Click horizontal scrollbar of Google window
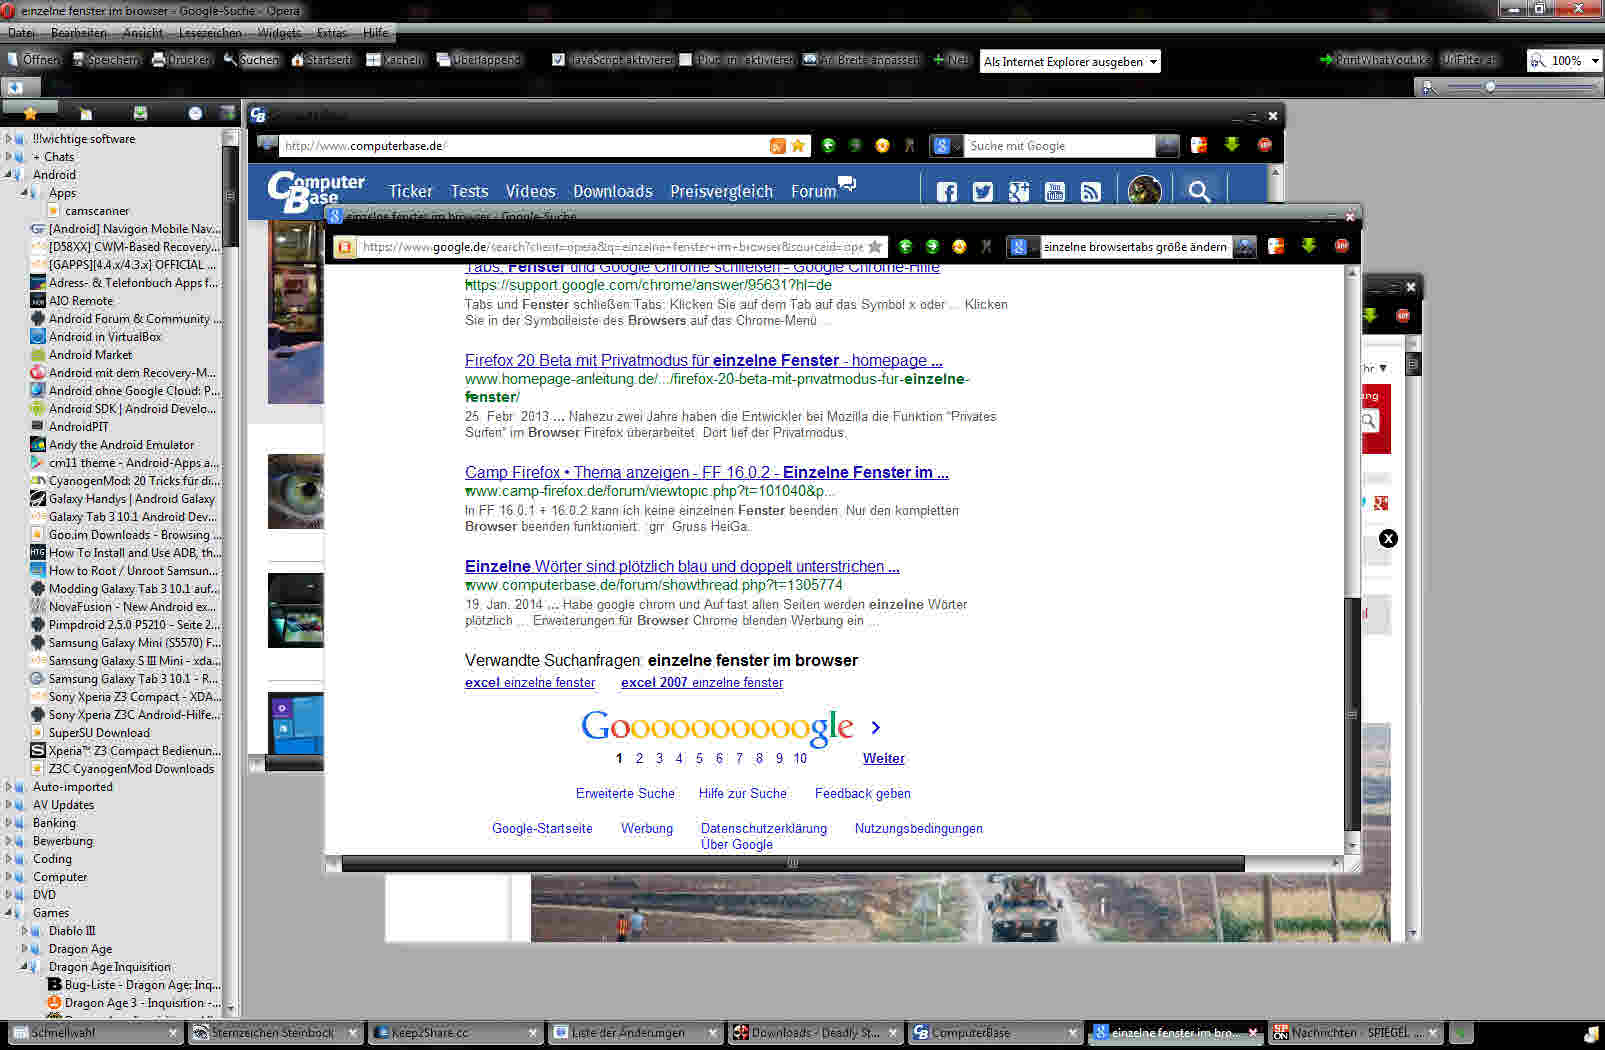The width and height of the screenshot is (1605, 1050). point(793,863)
